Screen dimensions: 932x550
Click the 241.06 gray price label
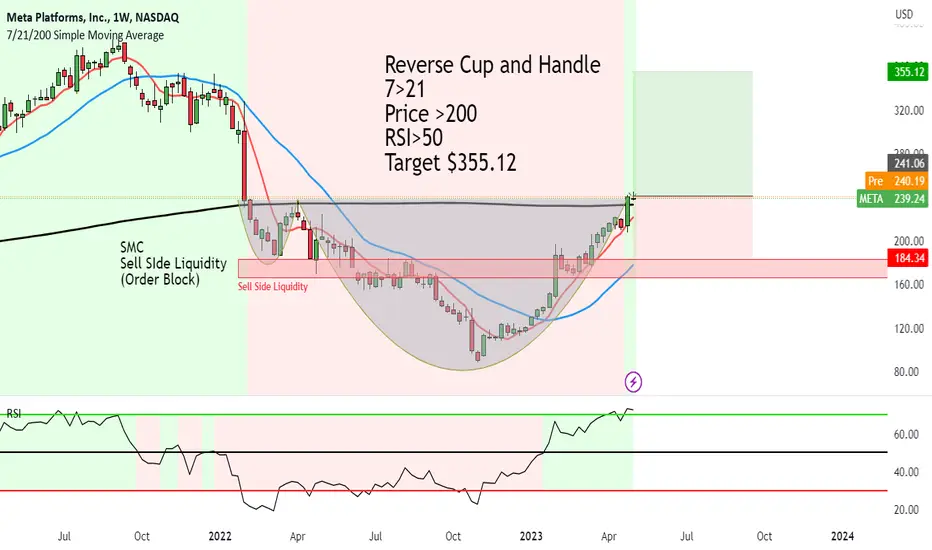(x=908, y=163)
